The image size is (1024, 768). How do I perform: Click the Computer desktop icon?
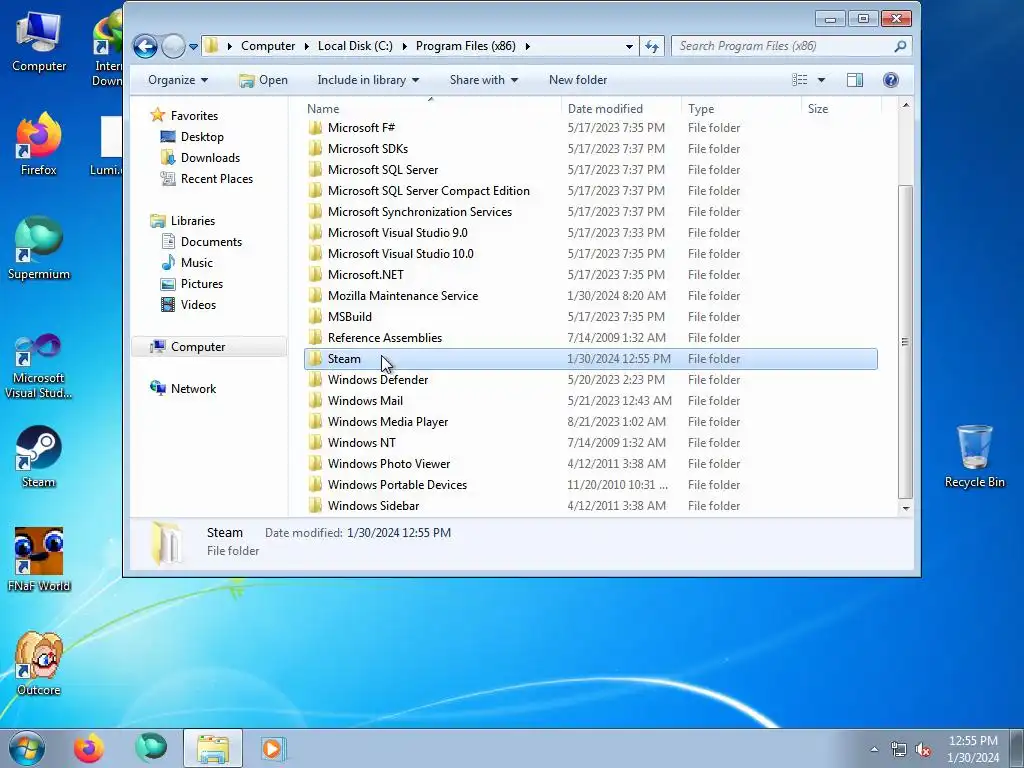[39, 41]
